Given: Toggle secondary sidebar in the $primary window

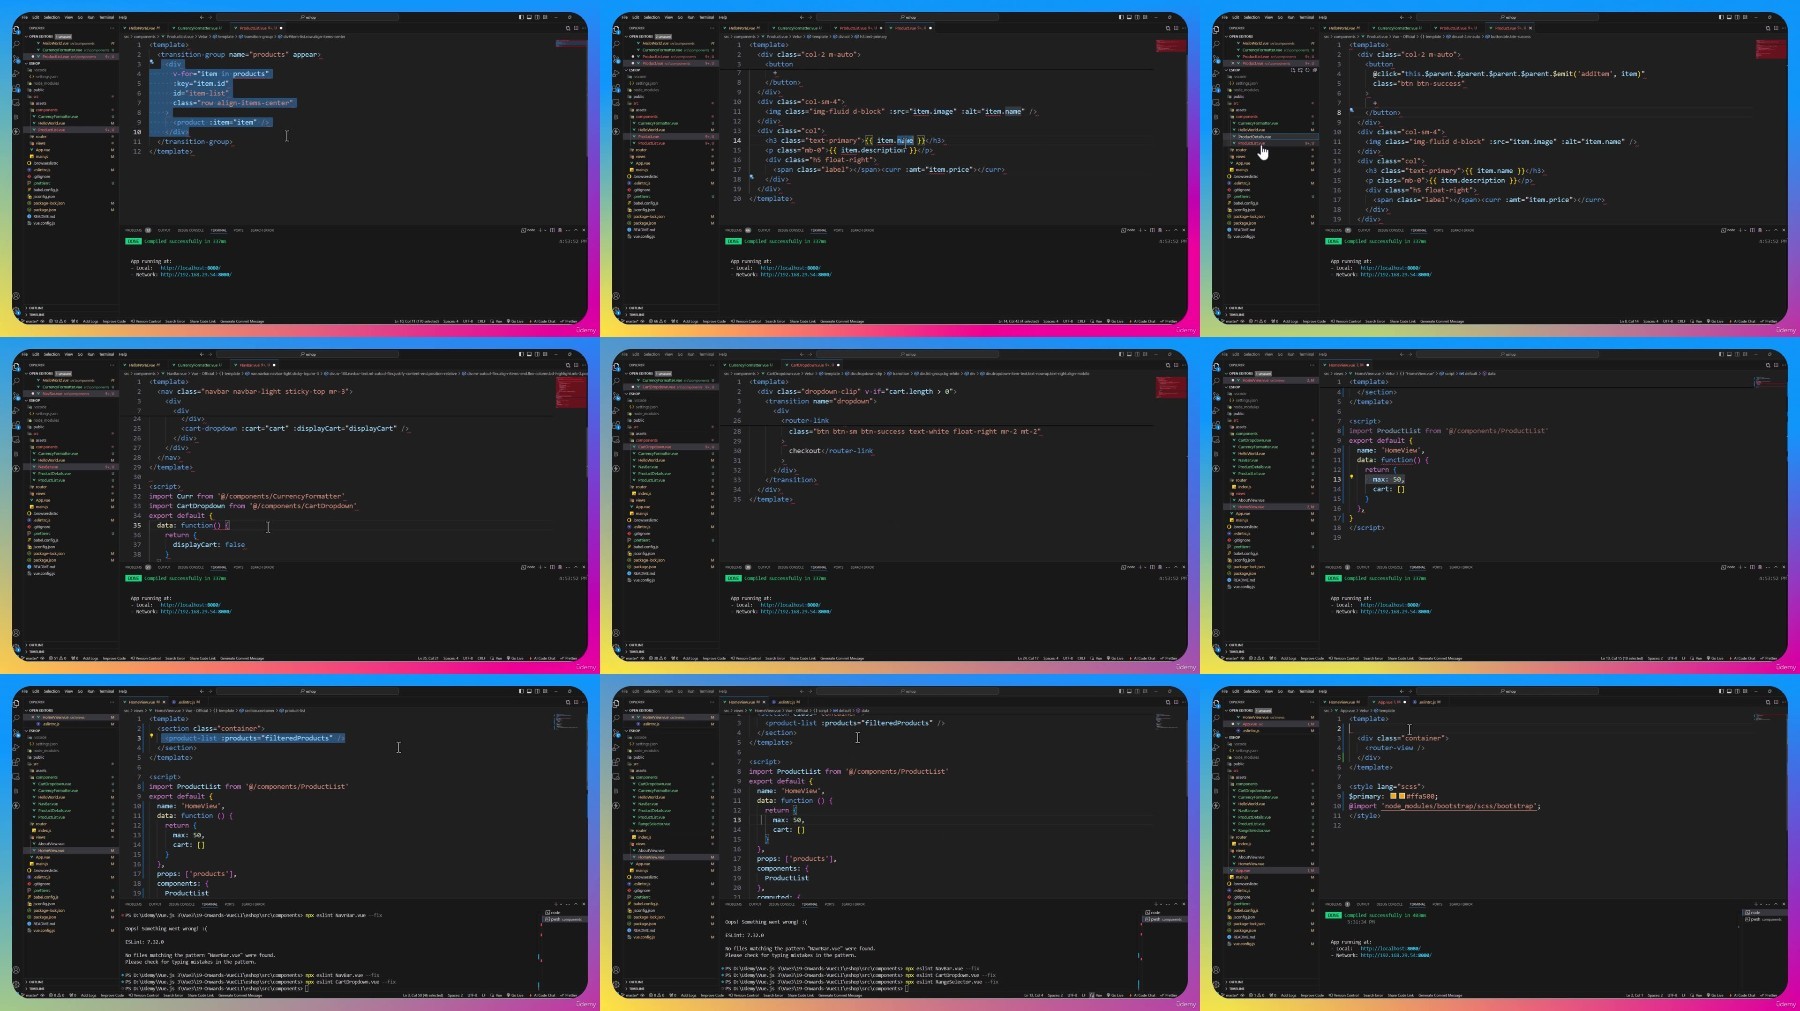Looking at the screenshot, I should pyautogui.click(x=1738, y=691).
